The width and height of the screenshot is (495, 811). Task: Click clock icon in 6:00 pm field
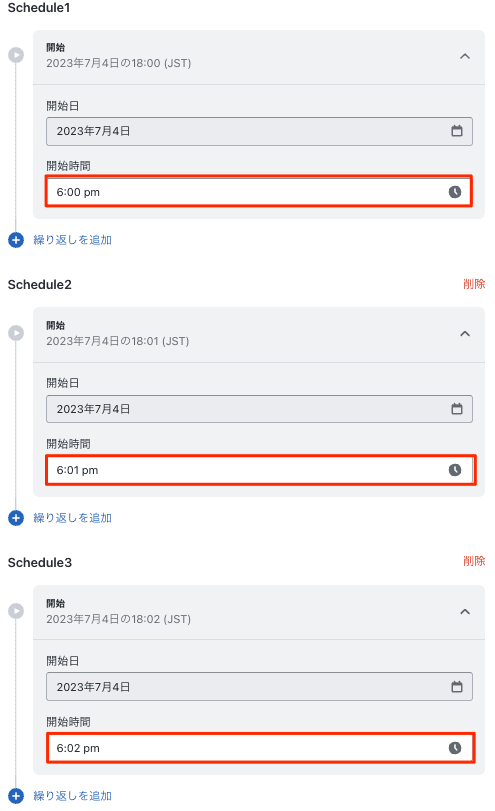click(x=455, y=192)
